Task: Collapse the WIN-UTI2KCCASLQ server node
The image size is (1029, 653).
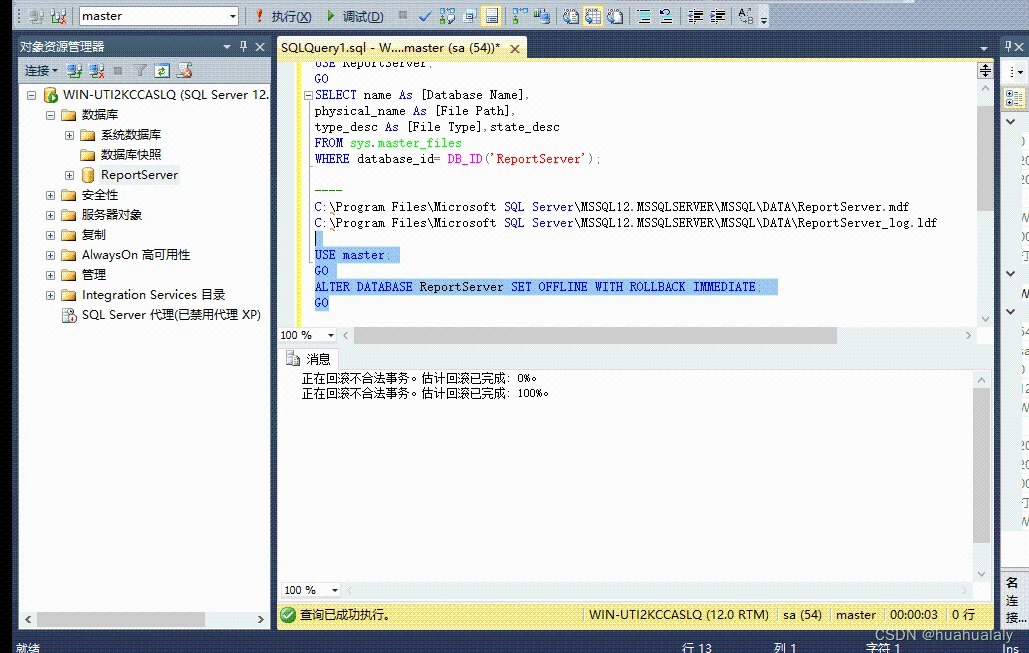Action: (31, 95)
